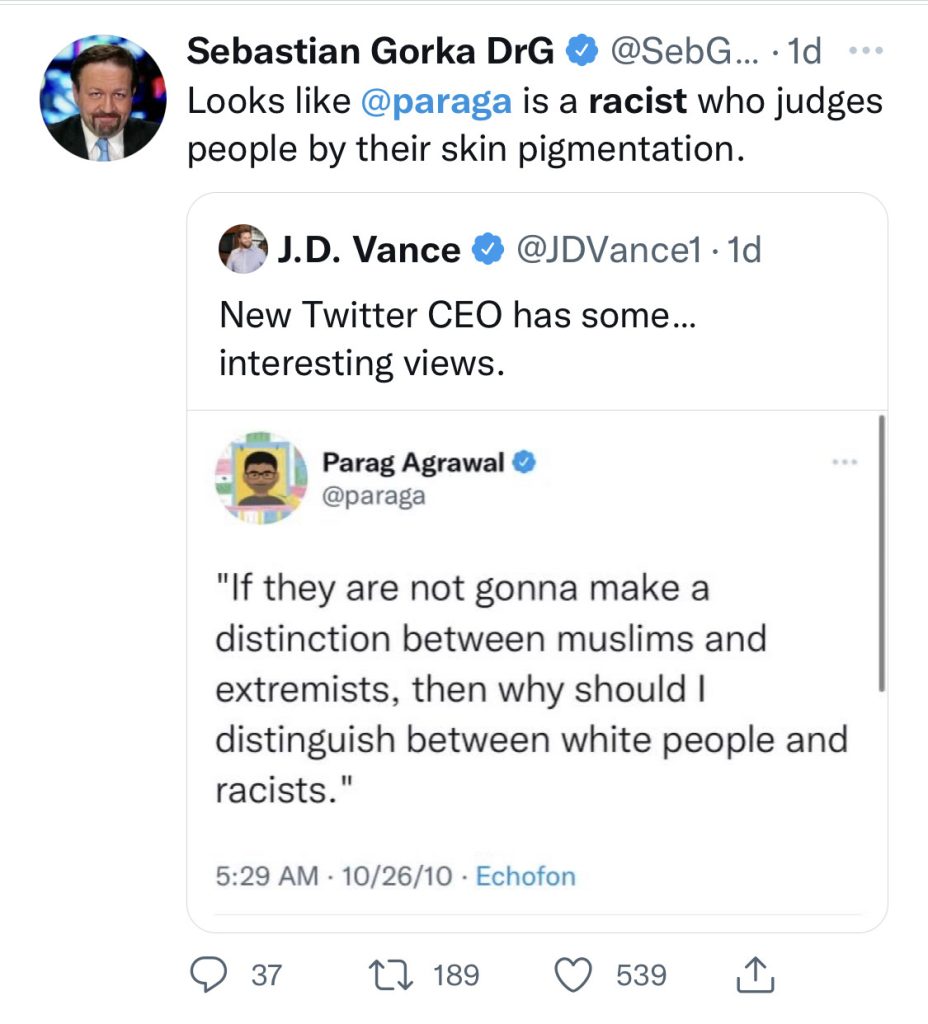Click the 539 likes count
The width and height of the screenshot is (928, 1024).
[x=641, y=974]
